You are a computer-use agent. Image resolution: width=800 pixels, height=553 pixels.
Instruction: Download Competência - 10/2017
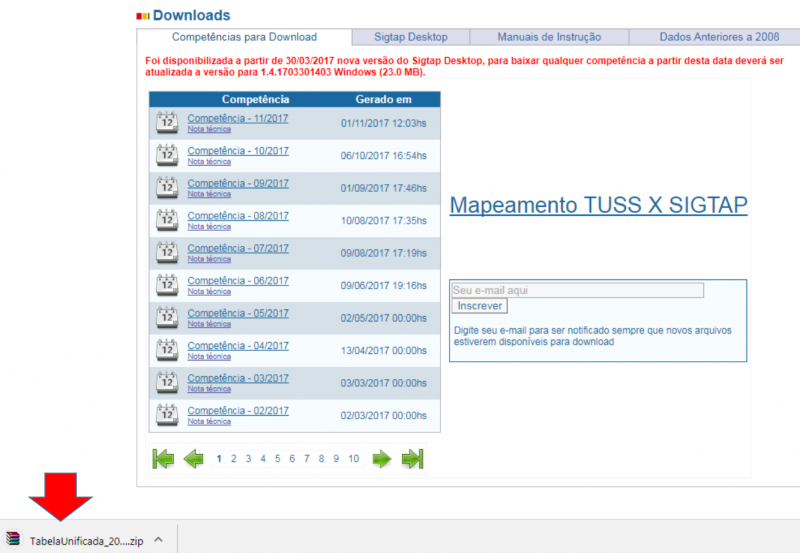(238, 151)
